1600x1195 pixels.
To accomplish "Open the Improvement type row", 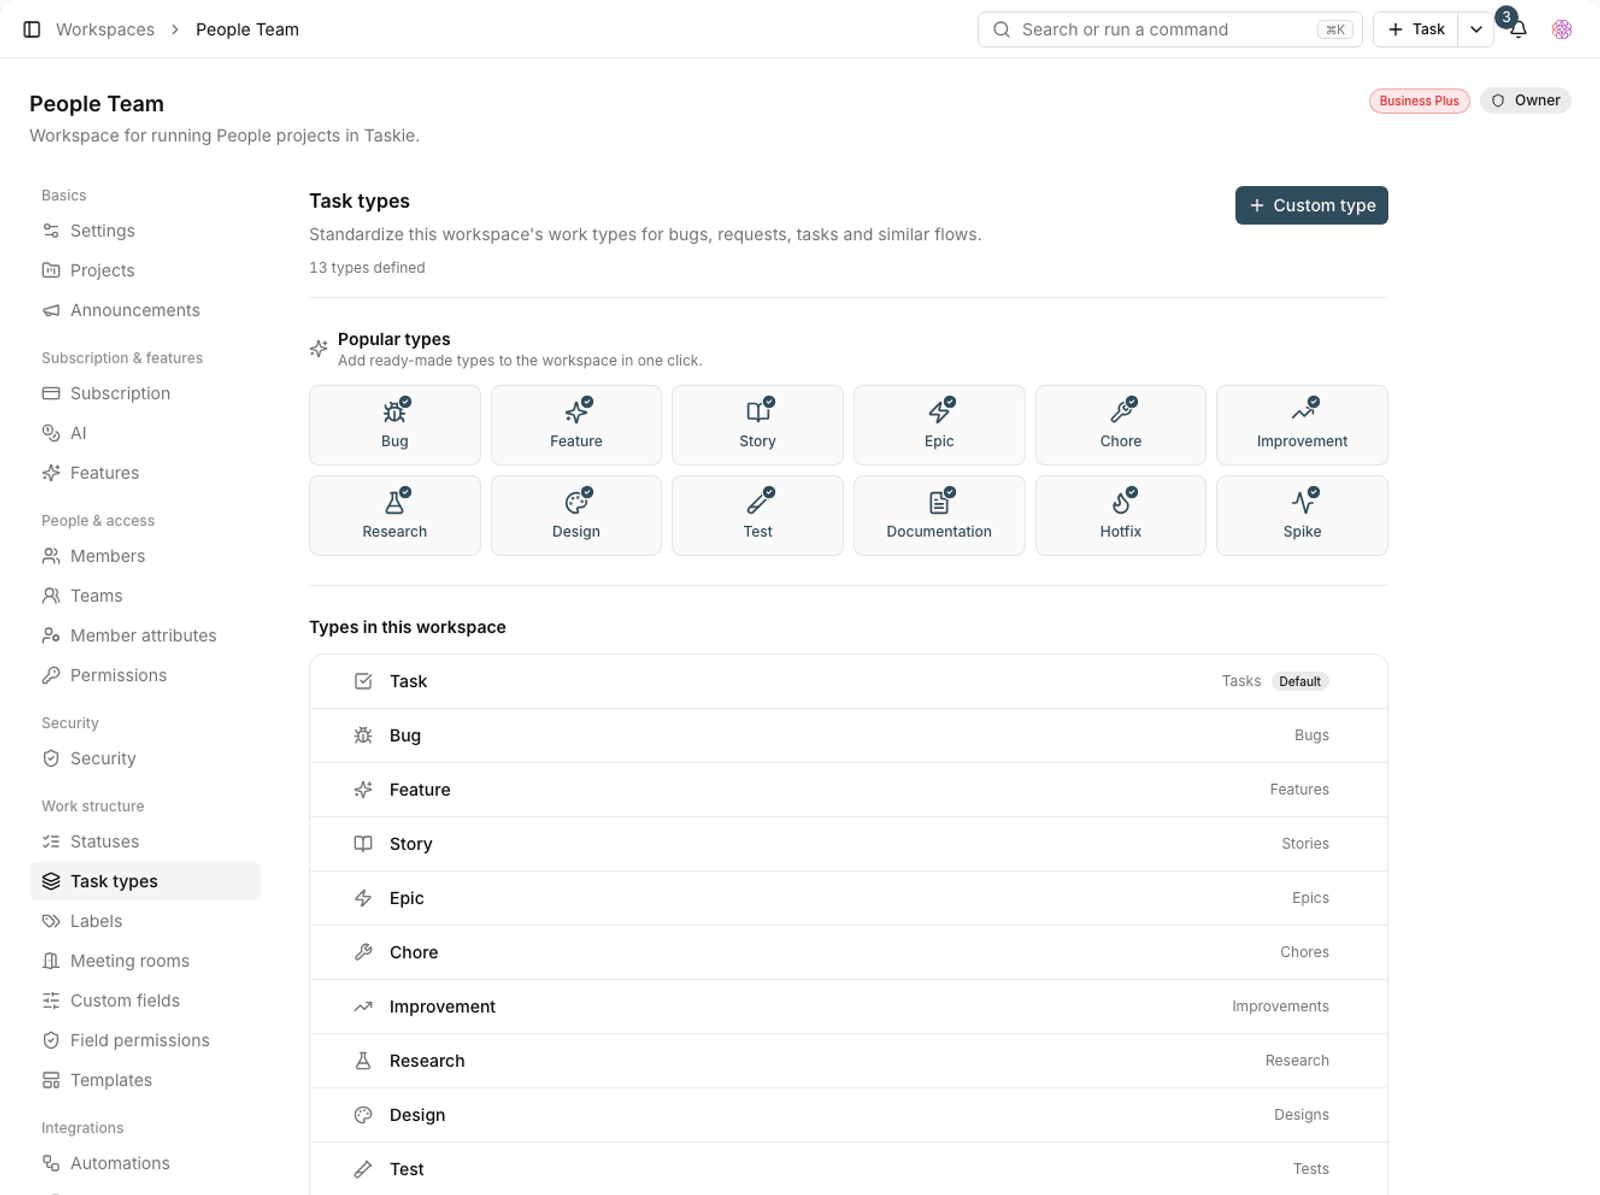I will tap(848, 1007).
